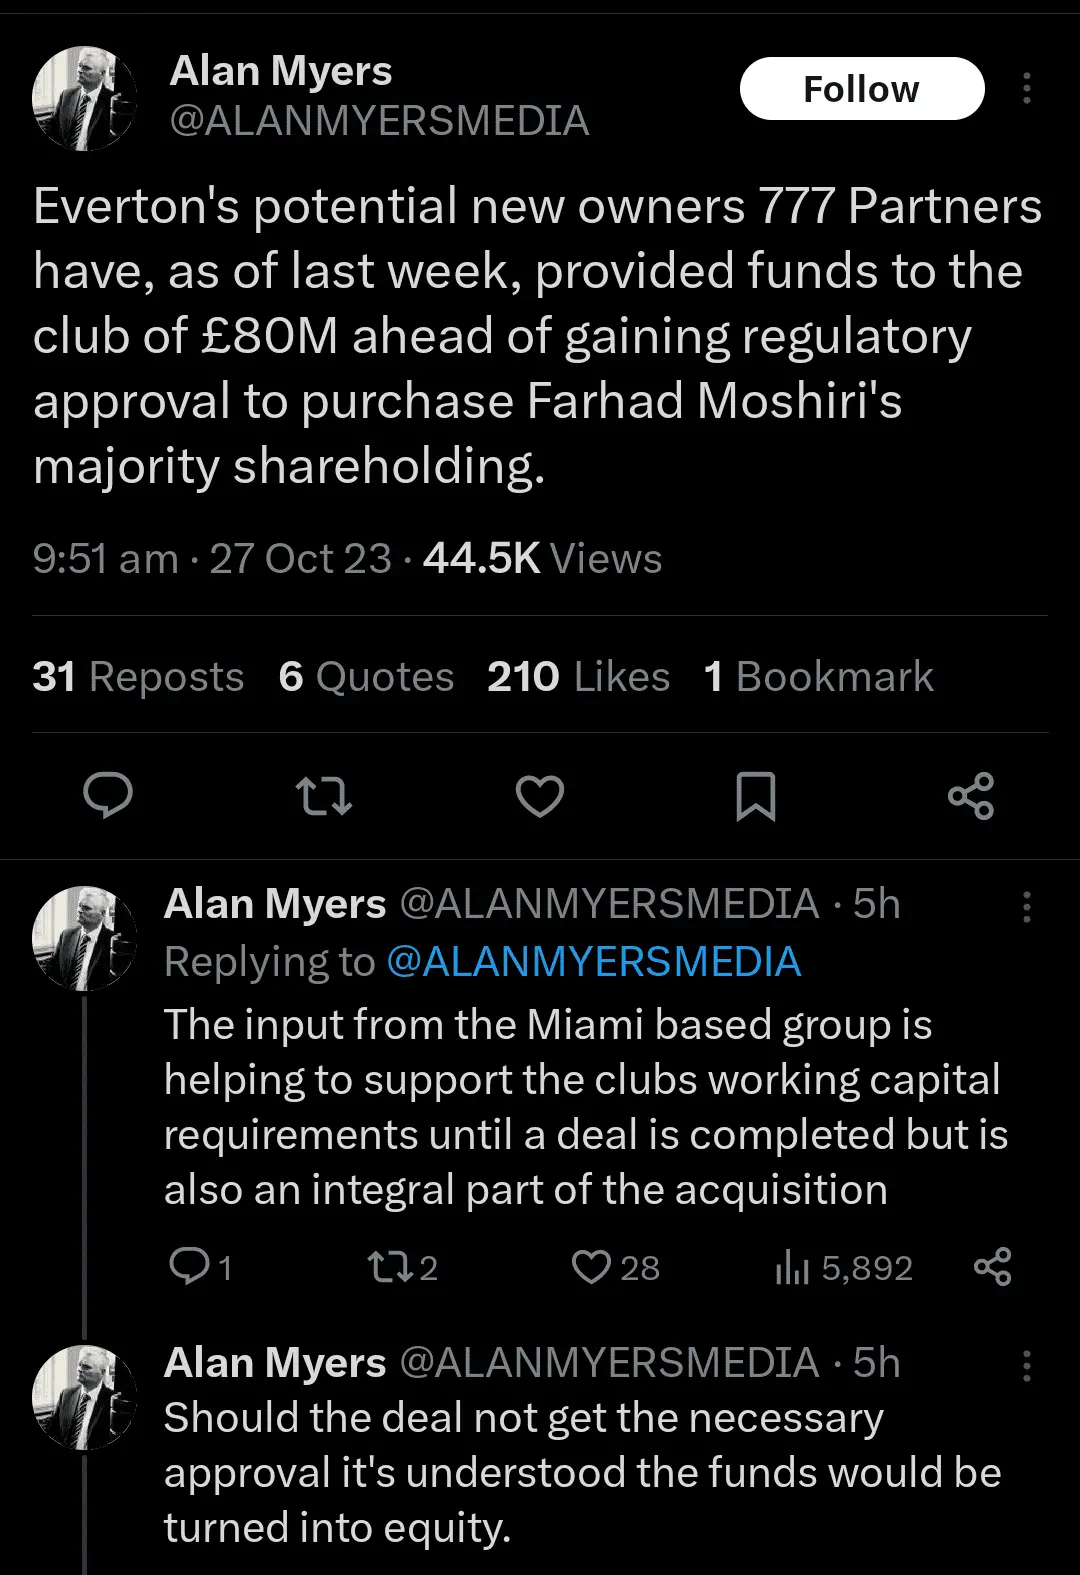Like the main tweet with heart icon

(x=540, y=796)
